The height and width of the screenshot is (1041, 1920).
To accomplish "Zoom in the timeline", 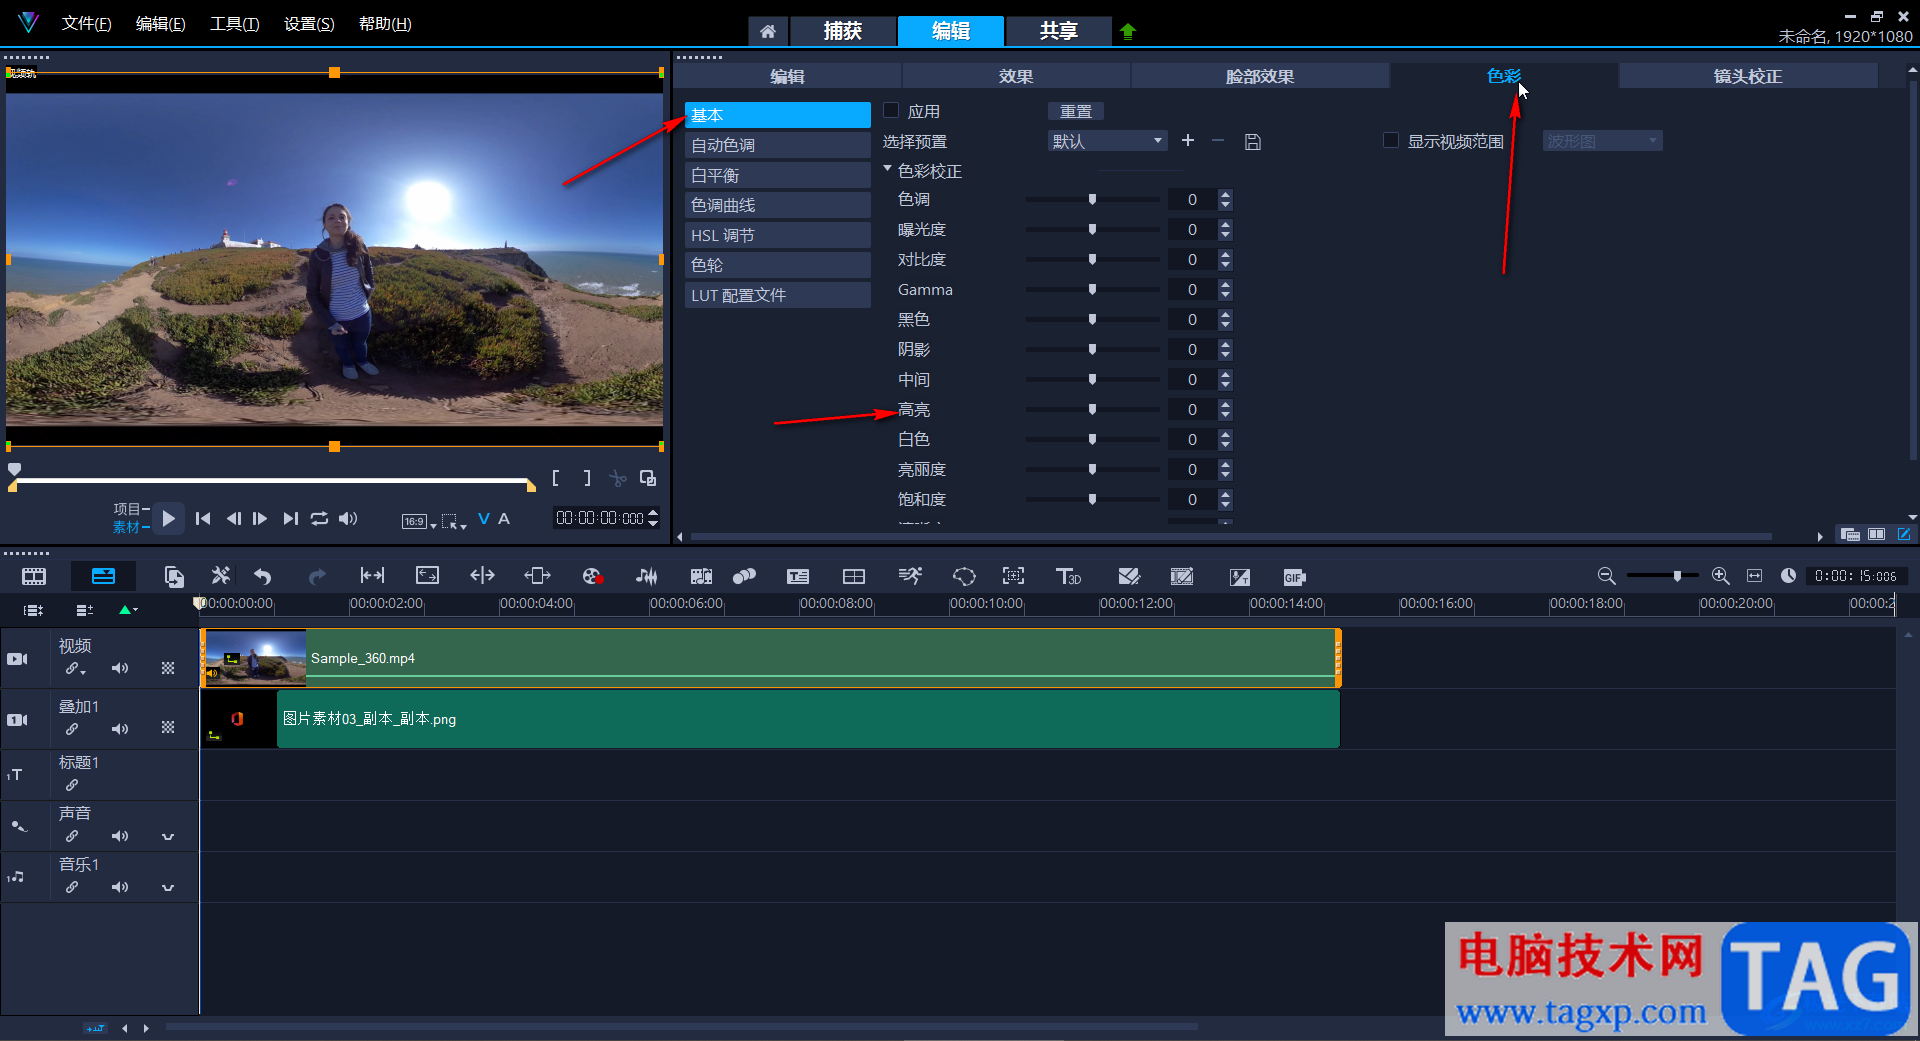I will click(x=1720, y=576).
